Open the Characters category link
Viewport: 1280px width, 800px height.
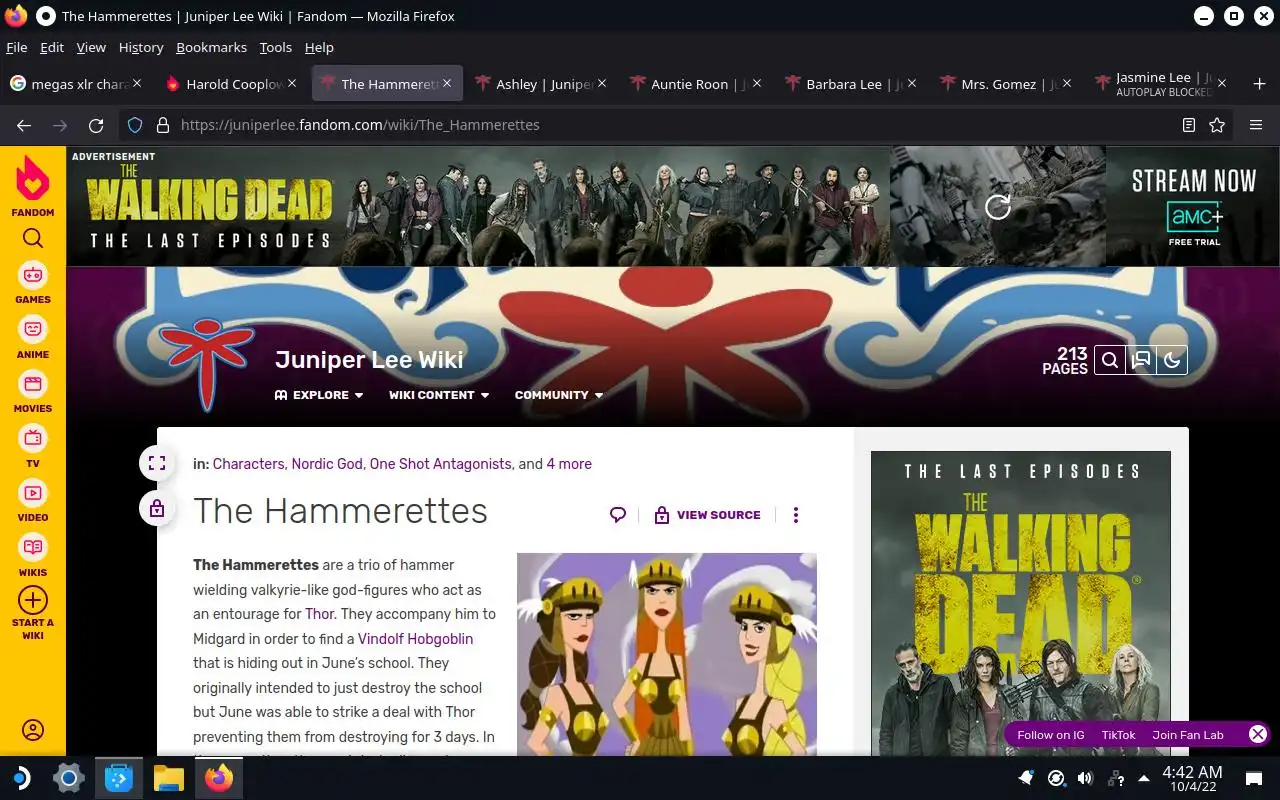click(250, 464)
